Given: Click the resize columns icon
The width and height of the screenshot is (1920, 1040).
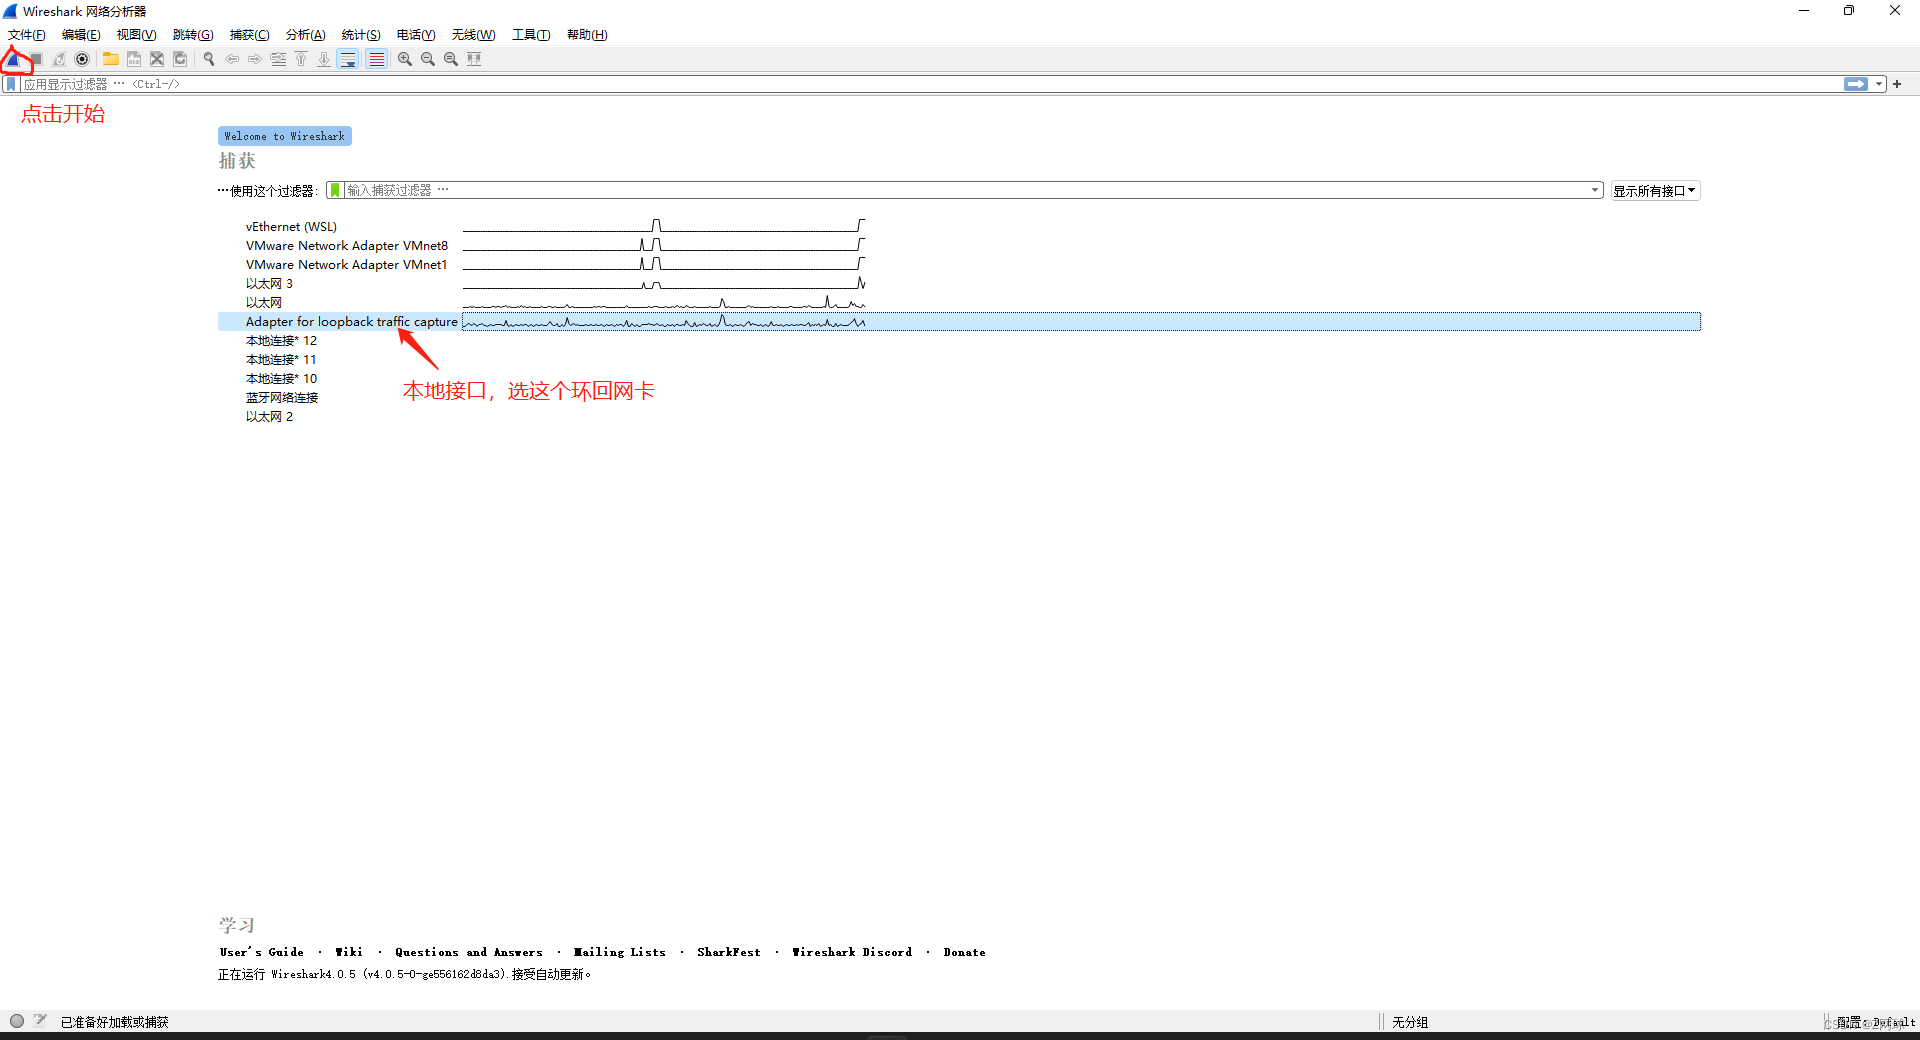Looking at the screenshot, I should (474, 59).
